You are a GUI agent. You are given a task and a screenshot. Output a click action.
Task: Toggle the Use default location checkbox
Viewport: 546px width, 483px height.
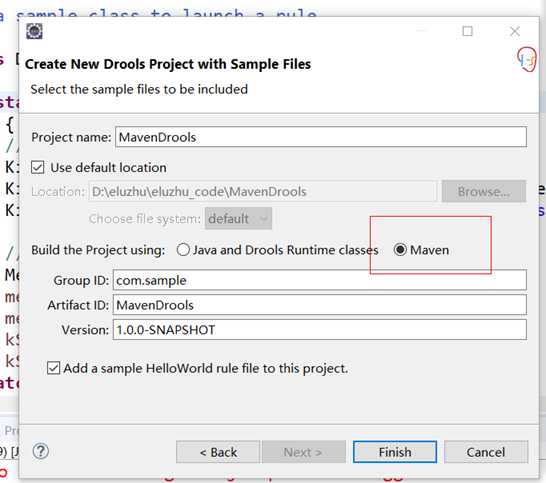38,168
